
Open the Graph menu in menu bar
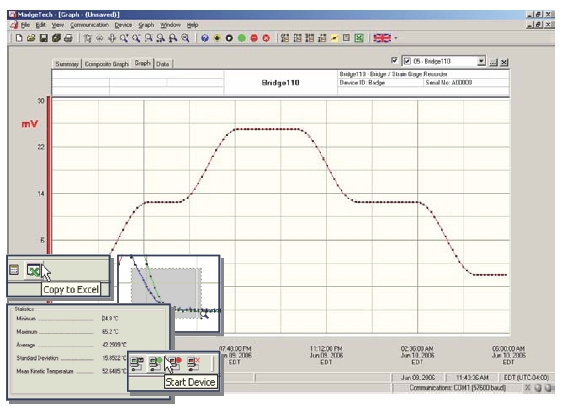[146, 25]
